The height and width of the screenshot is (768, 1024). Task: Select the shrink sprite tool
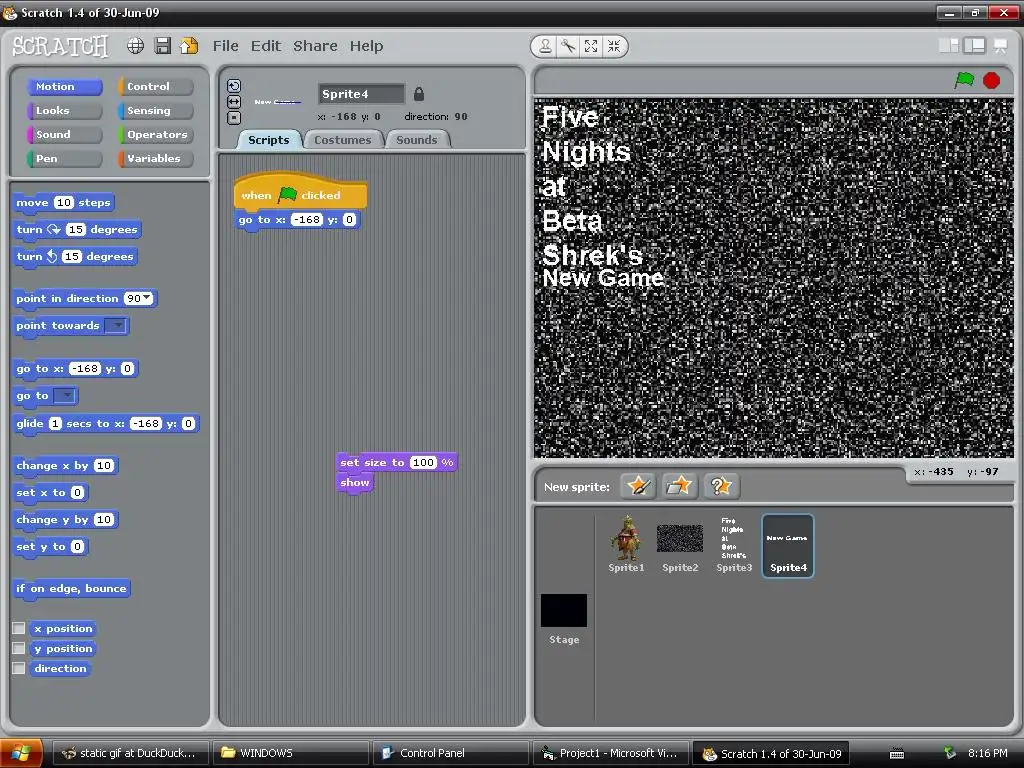614,46
